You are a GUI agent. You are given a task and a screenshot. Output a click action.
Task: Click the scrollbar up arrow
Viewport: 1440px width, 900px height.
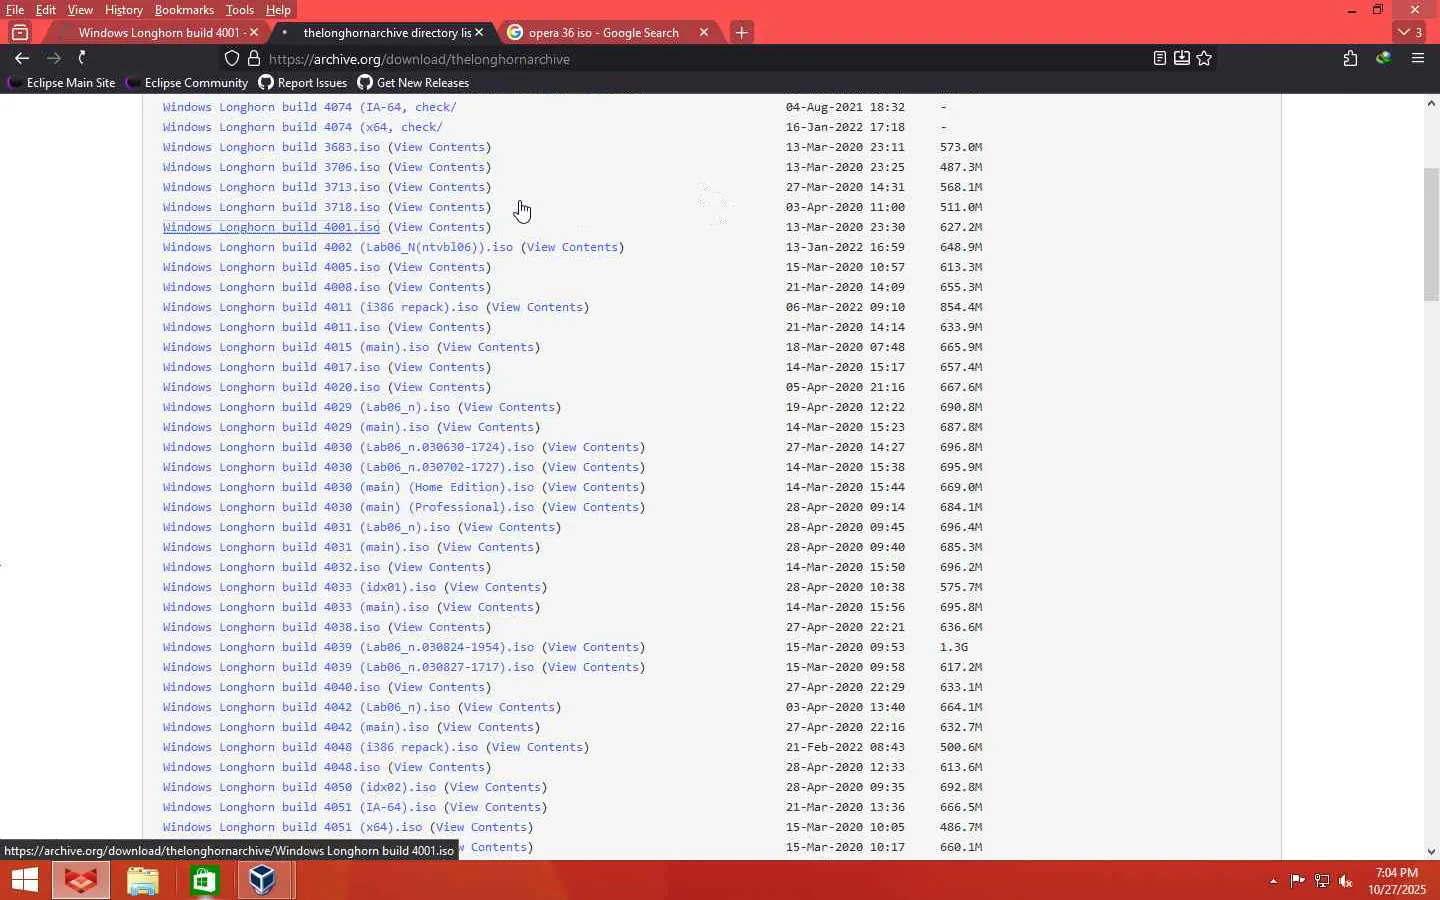(x=1431, y=102)
